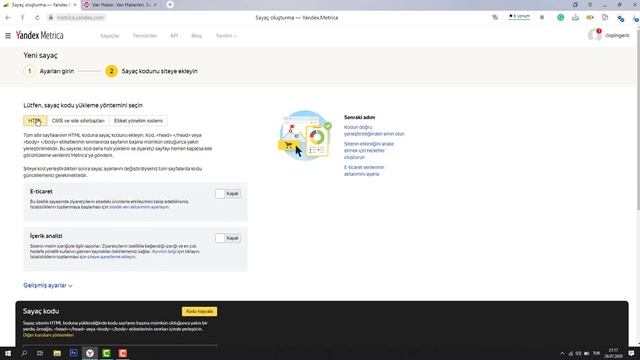Viewport: 640px width, 360px height.
Task: Open the green Camtasia taskbar icon
Action: pyautogui.click(x=106, y=353)
